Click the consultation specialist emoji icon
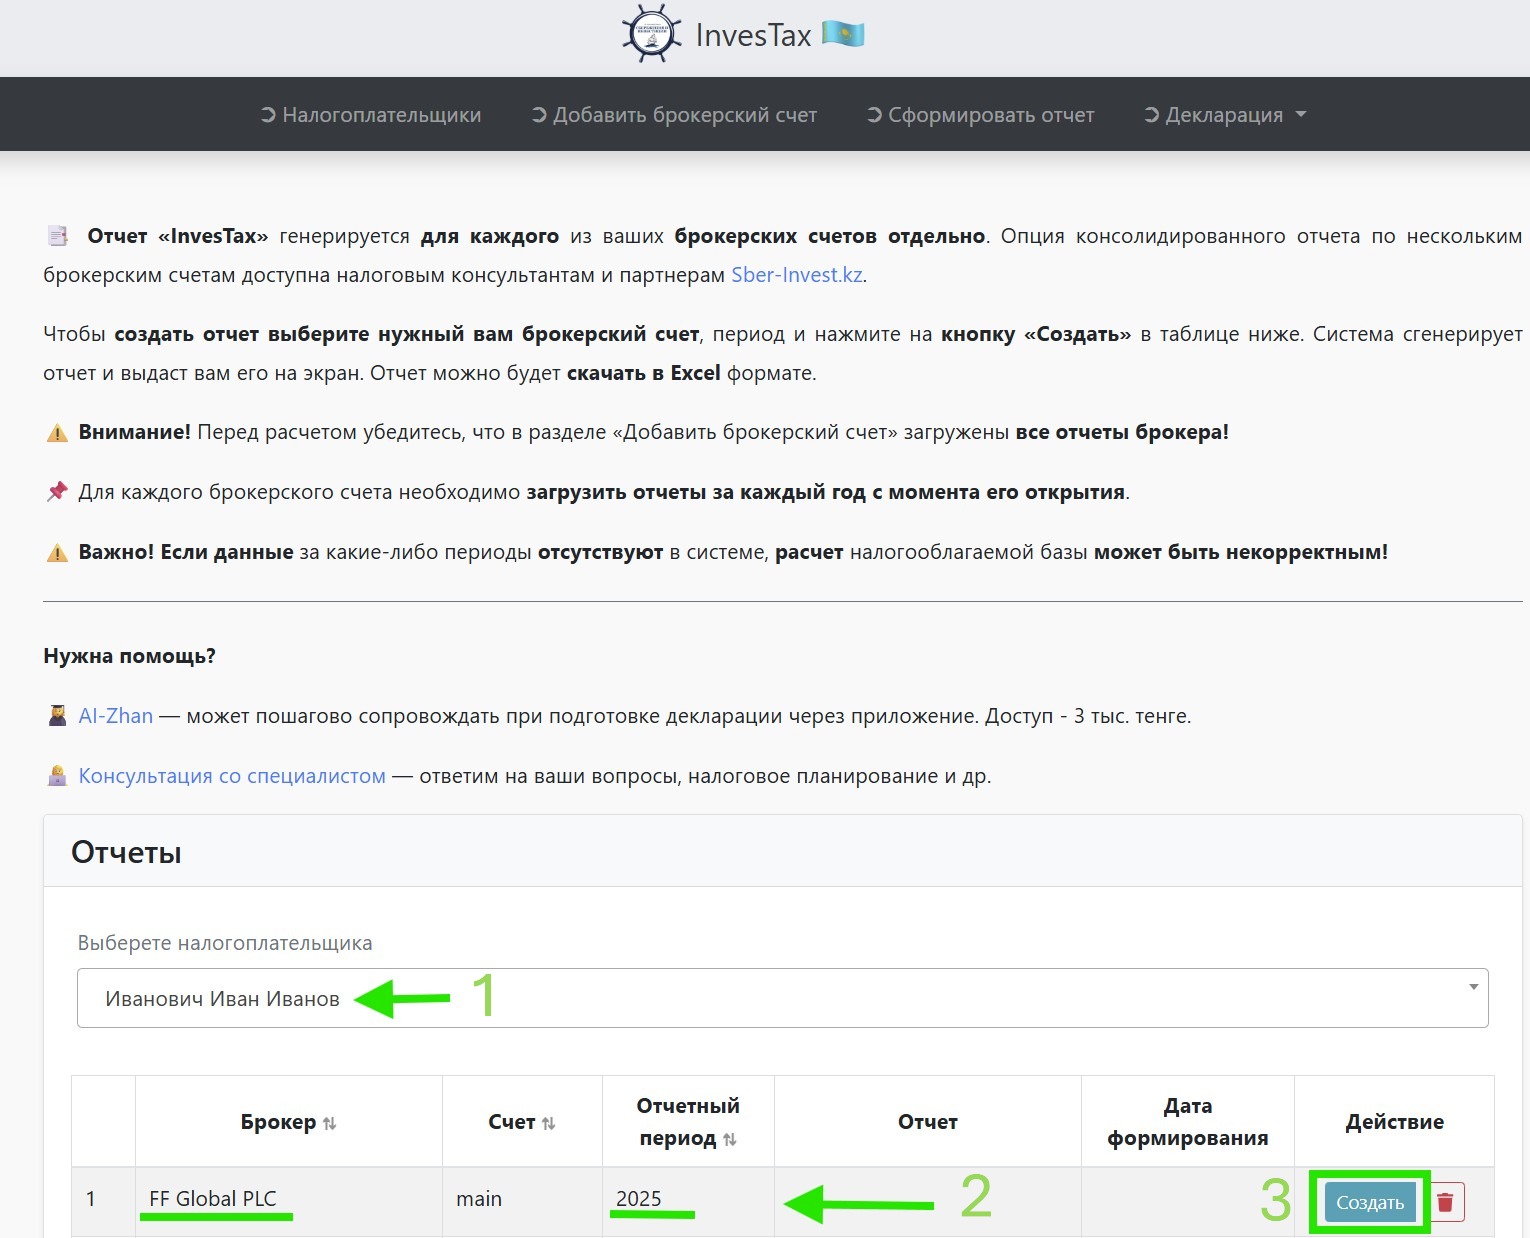Screen dimensions: 1530x1238 57,776
